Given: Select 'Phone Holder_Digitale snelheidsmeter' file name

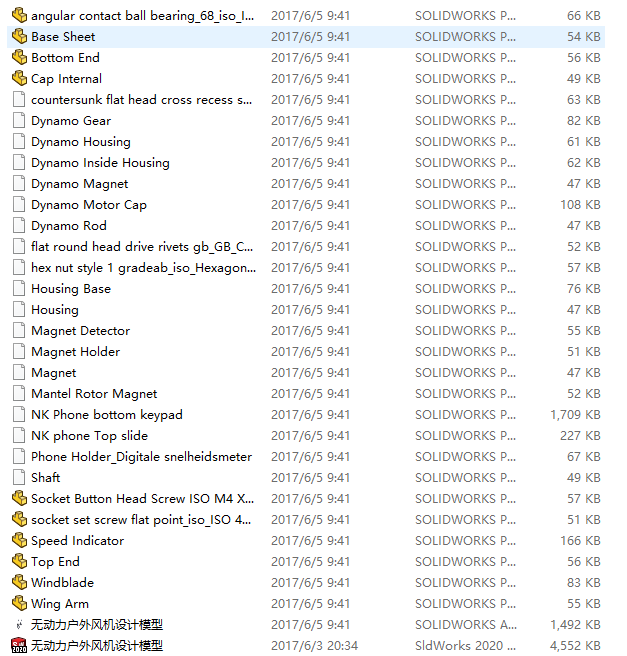Looking at the screenshot, I should click(141, 456).
